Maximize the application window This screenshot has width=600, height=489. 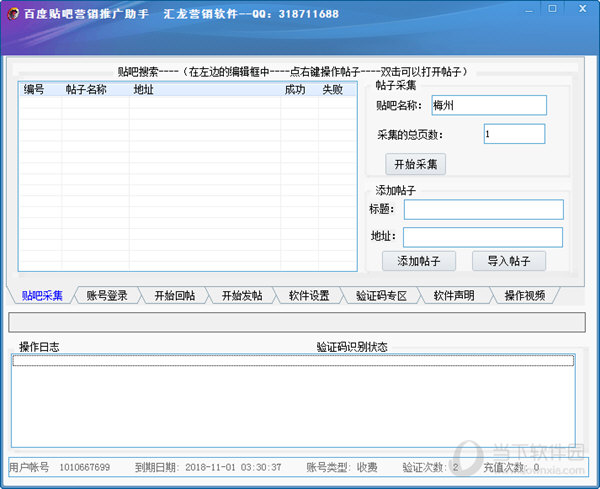click(x=552, y=10)
